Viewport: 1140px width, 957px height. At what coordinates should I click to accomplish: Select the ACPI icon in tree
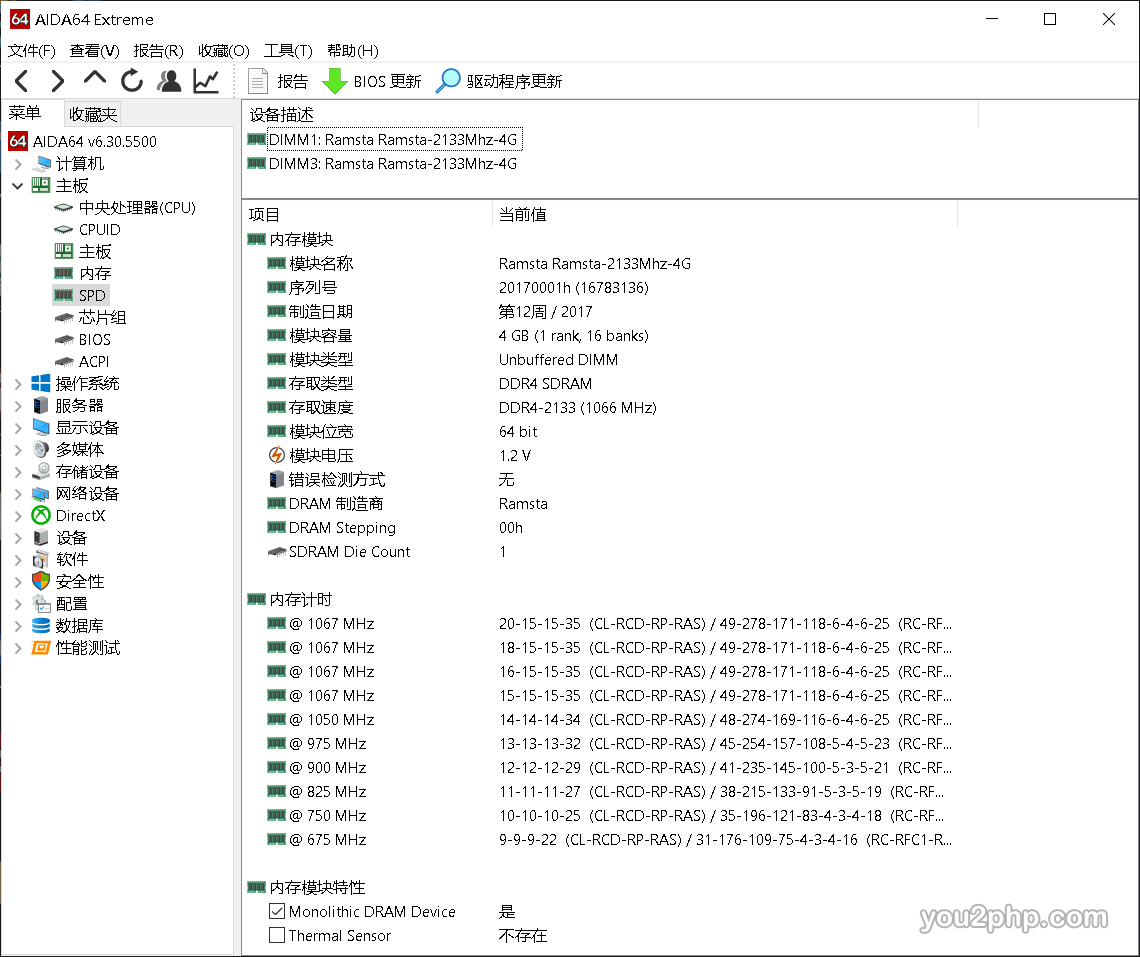coord(64,361)
